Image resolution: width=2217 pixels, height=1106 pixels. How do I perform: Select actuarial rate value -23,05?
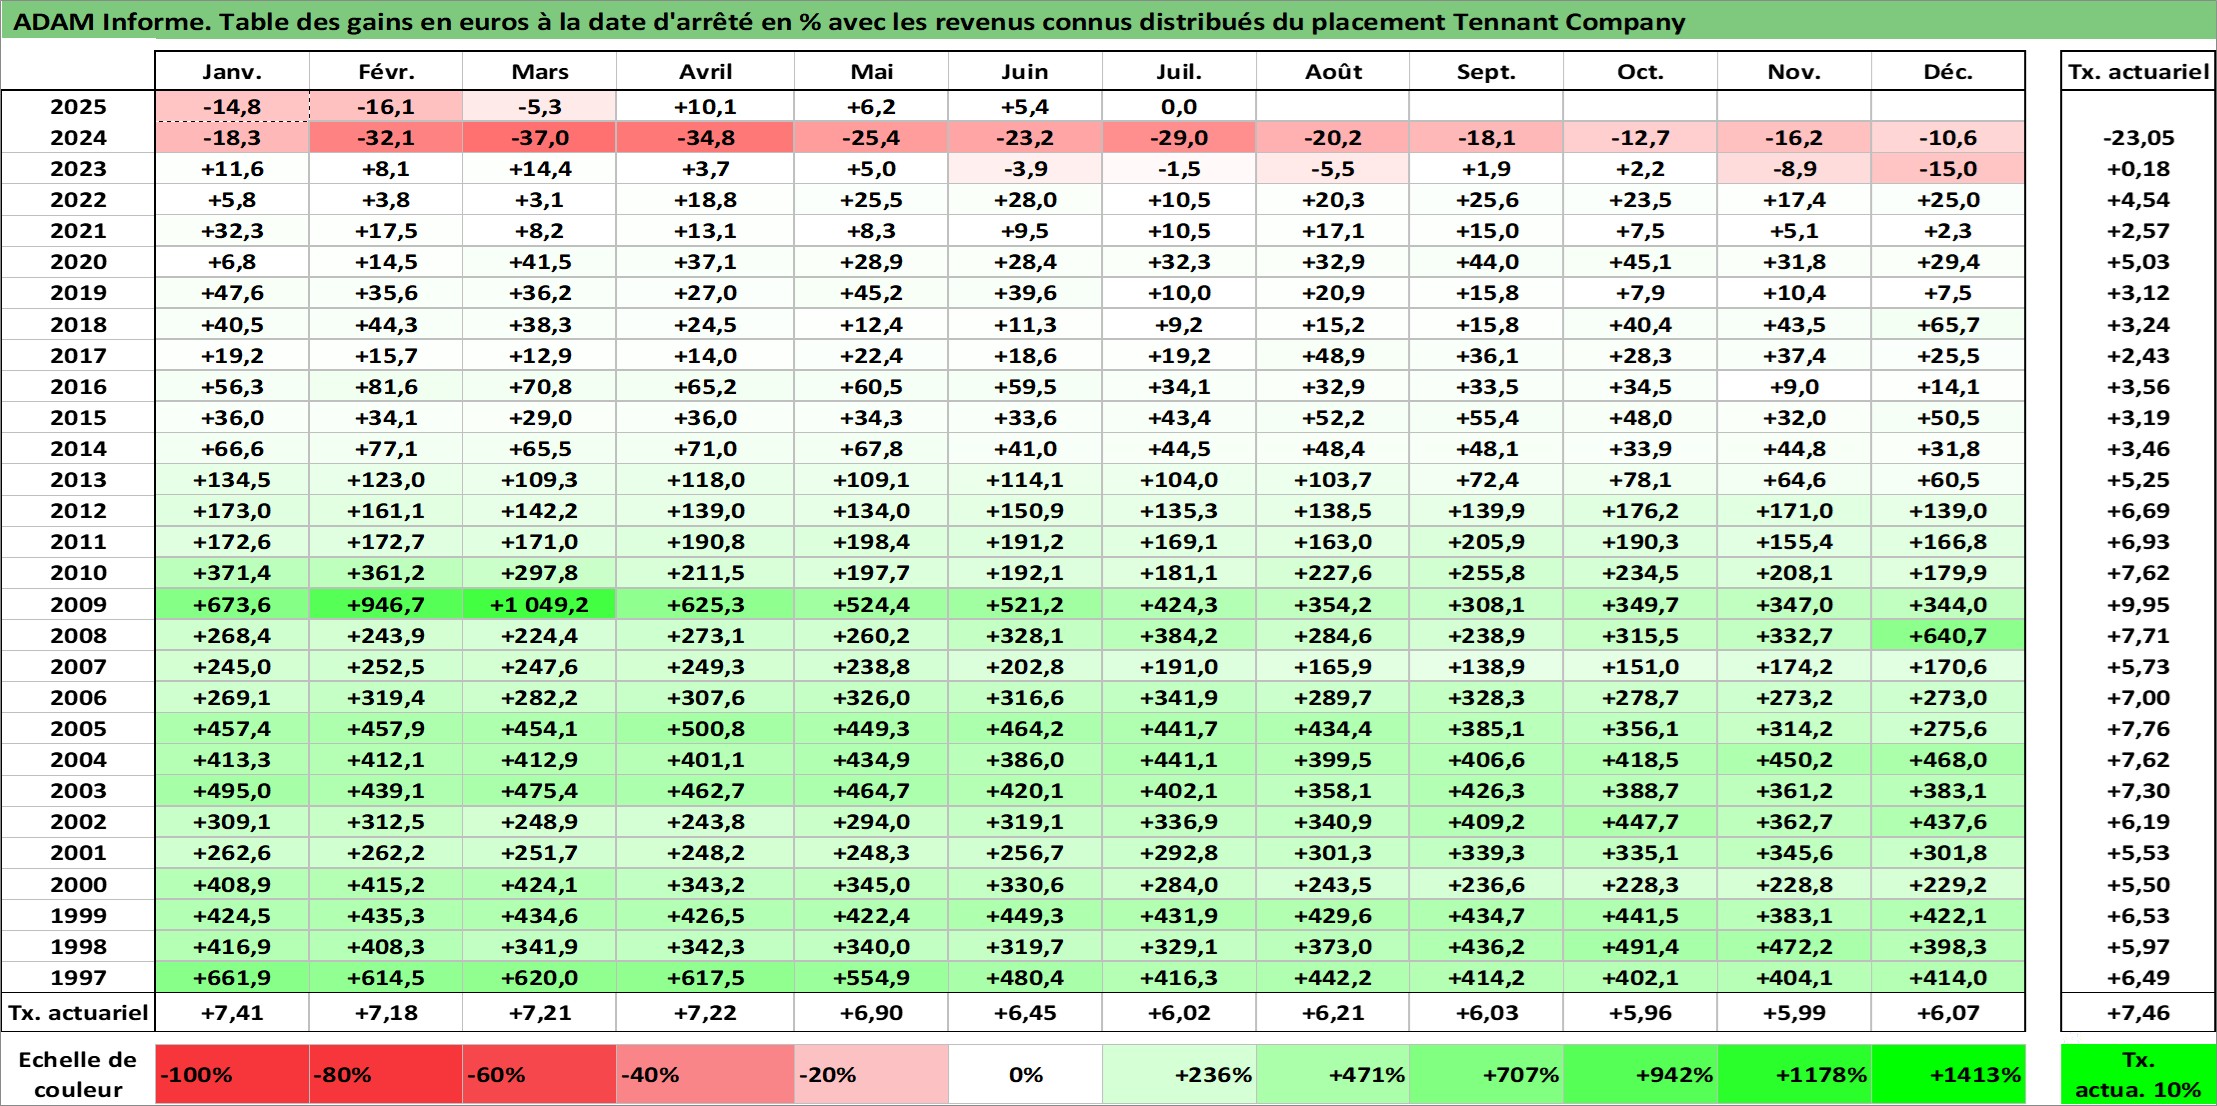[x=2138, y=138]
